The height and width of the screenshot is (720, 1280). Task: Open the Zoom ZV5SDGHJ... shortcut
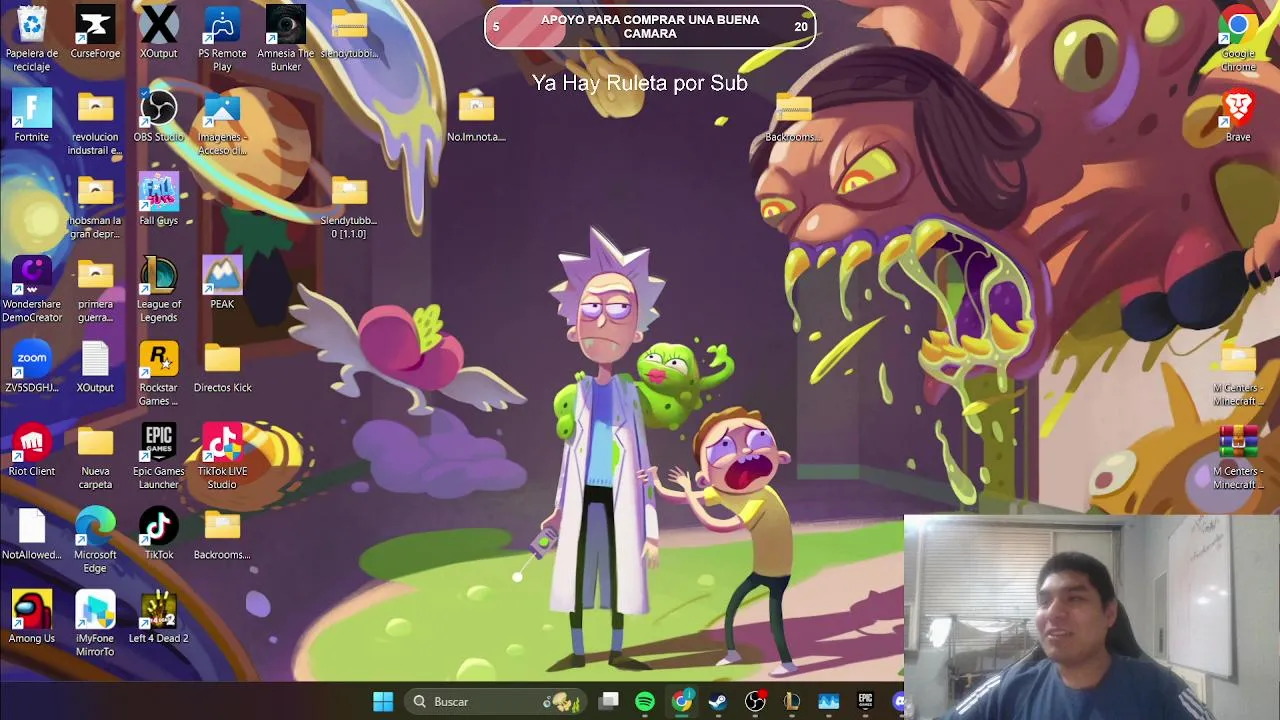[32, 367]
